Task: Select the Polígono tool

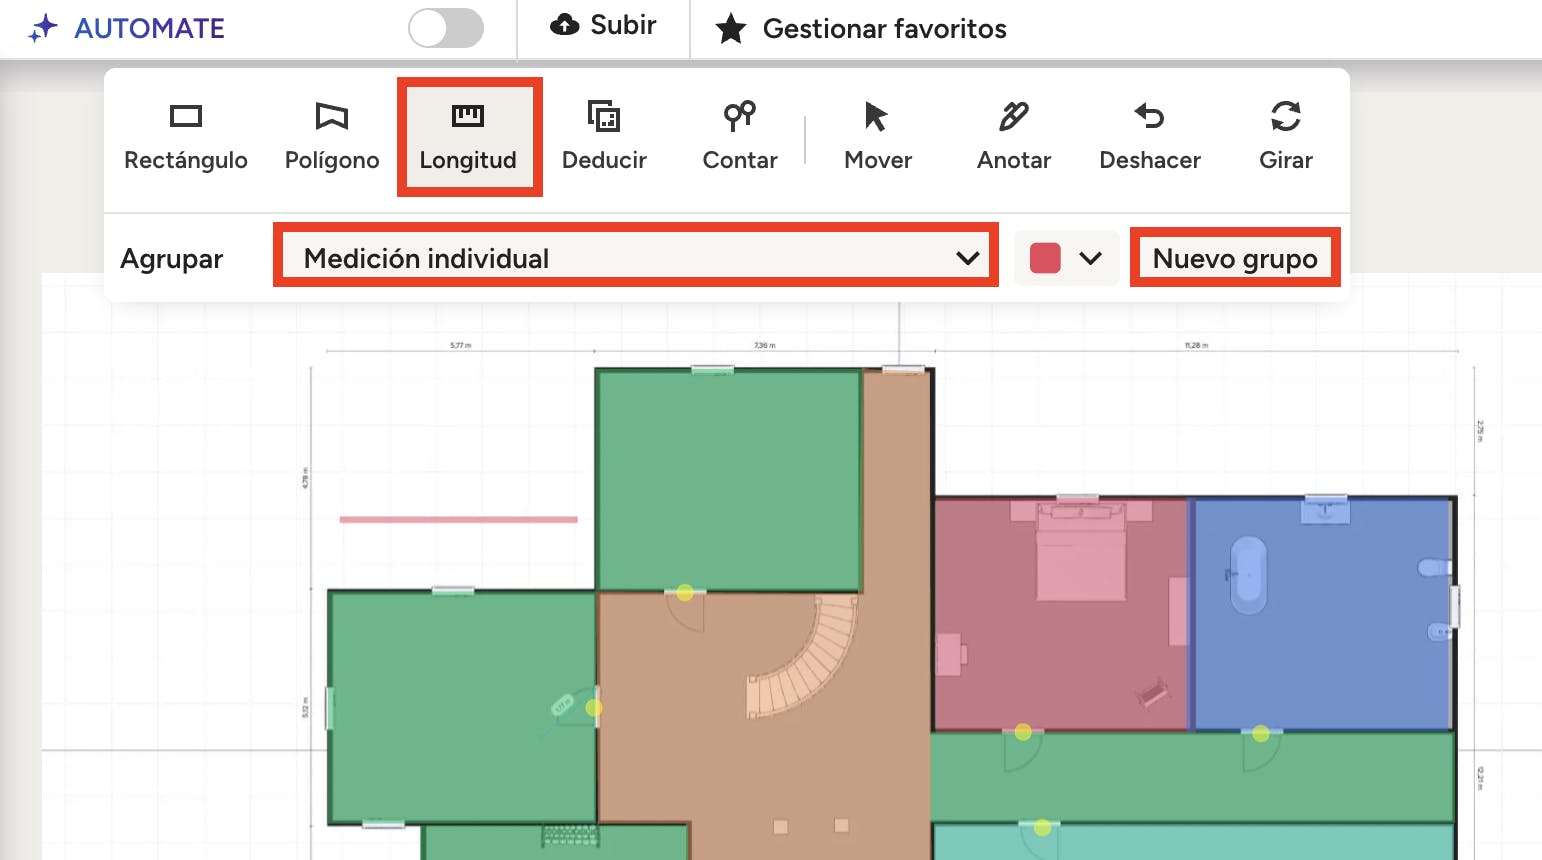Action: (331, 137)
